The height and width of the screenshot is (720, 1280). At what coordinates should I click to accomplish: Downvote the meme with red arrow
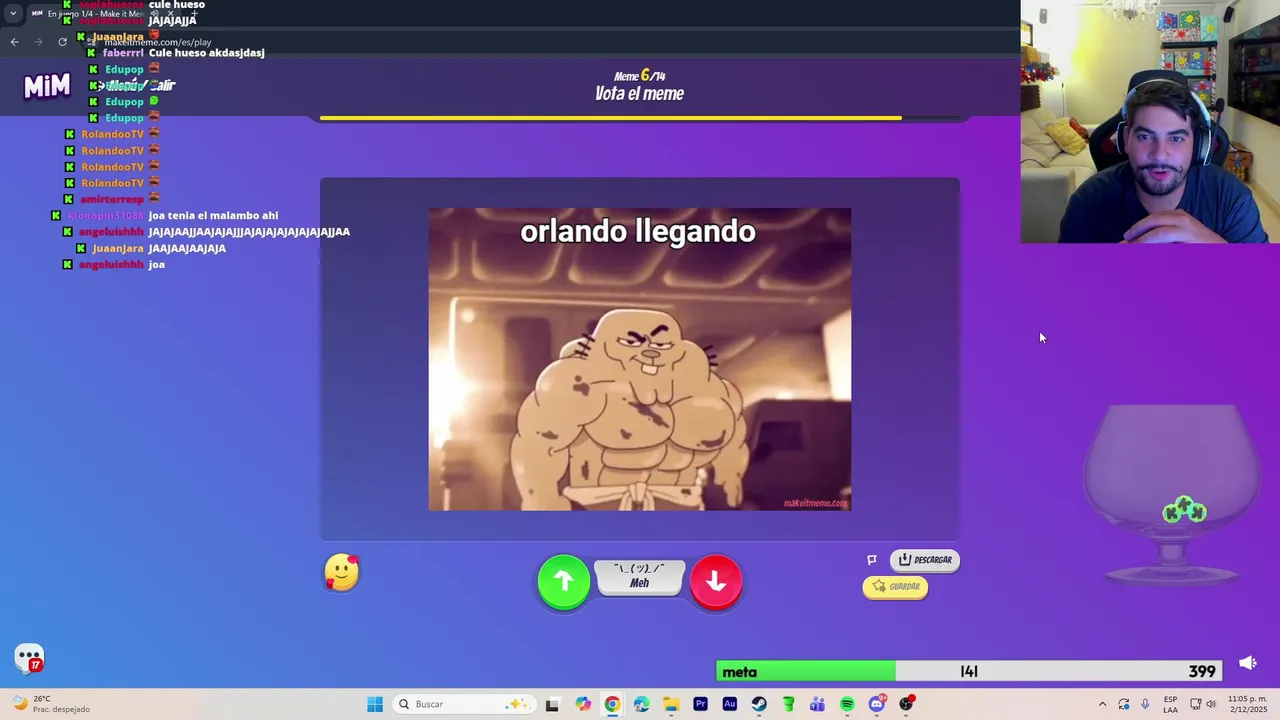(x=716, y=581)
